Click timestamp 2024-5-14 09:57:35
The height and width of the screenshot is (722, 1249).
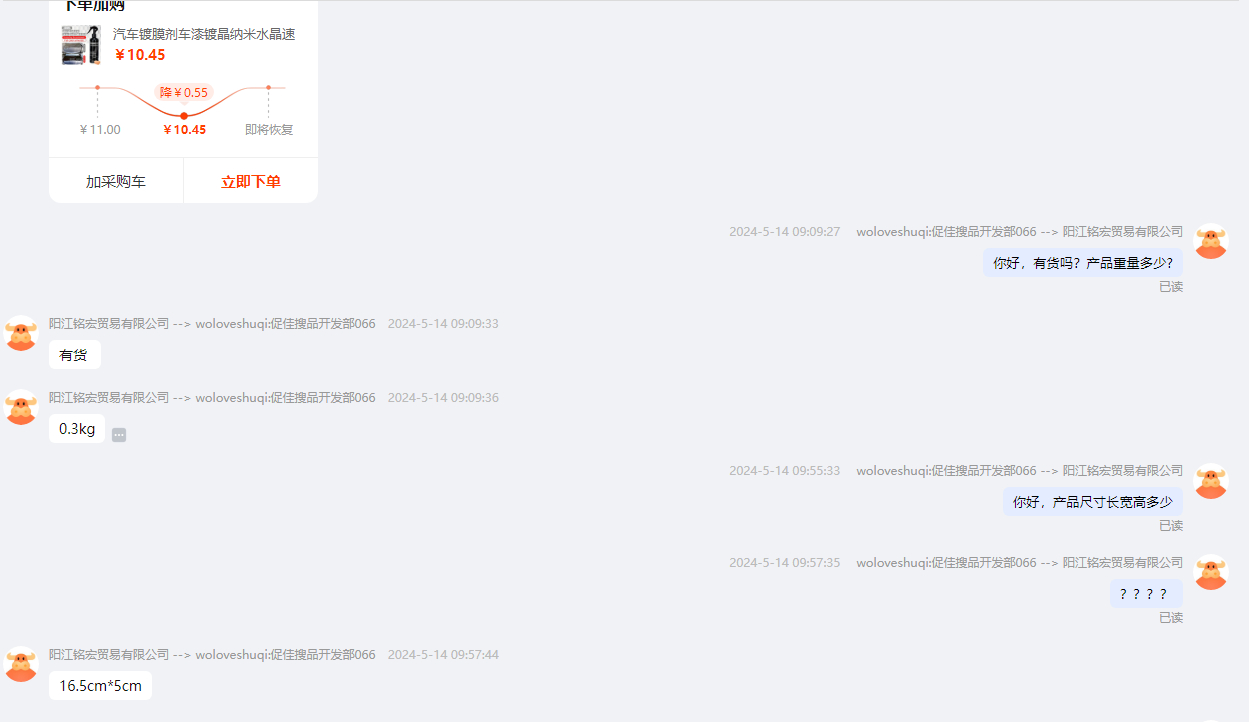784,563
